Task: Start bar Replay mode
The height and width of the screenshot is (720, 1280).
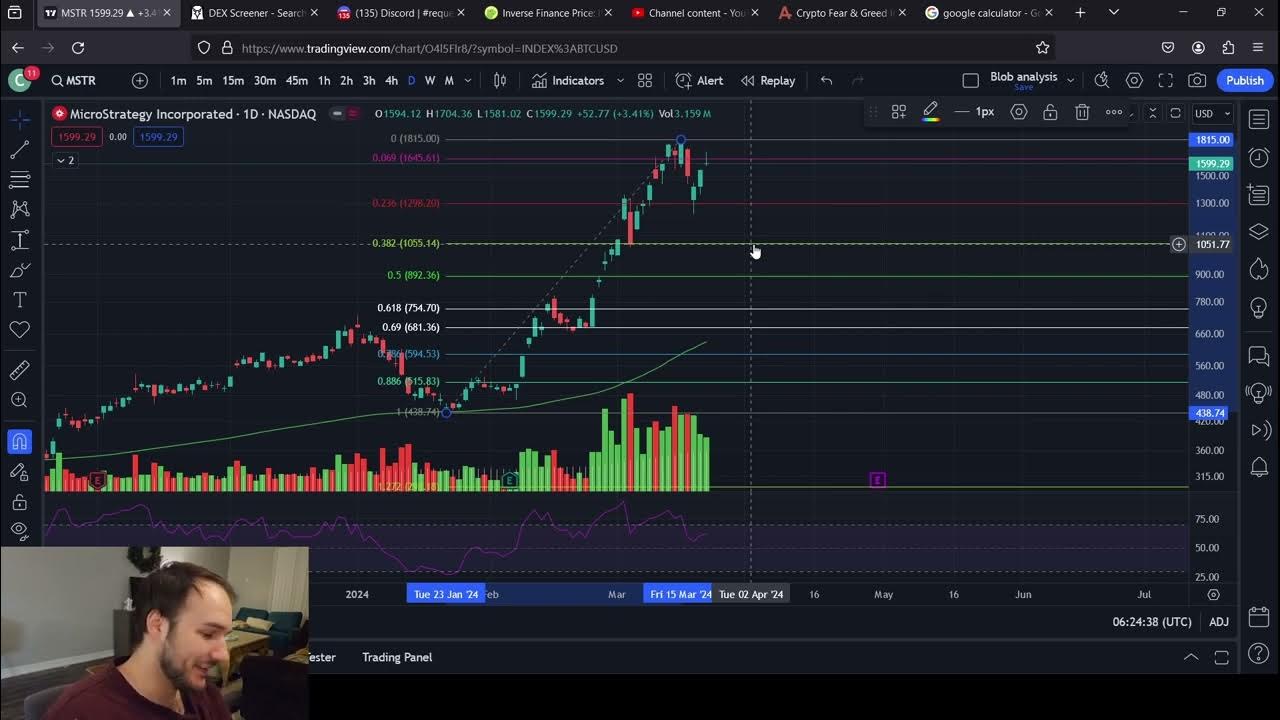Action: tap(768, 81)
